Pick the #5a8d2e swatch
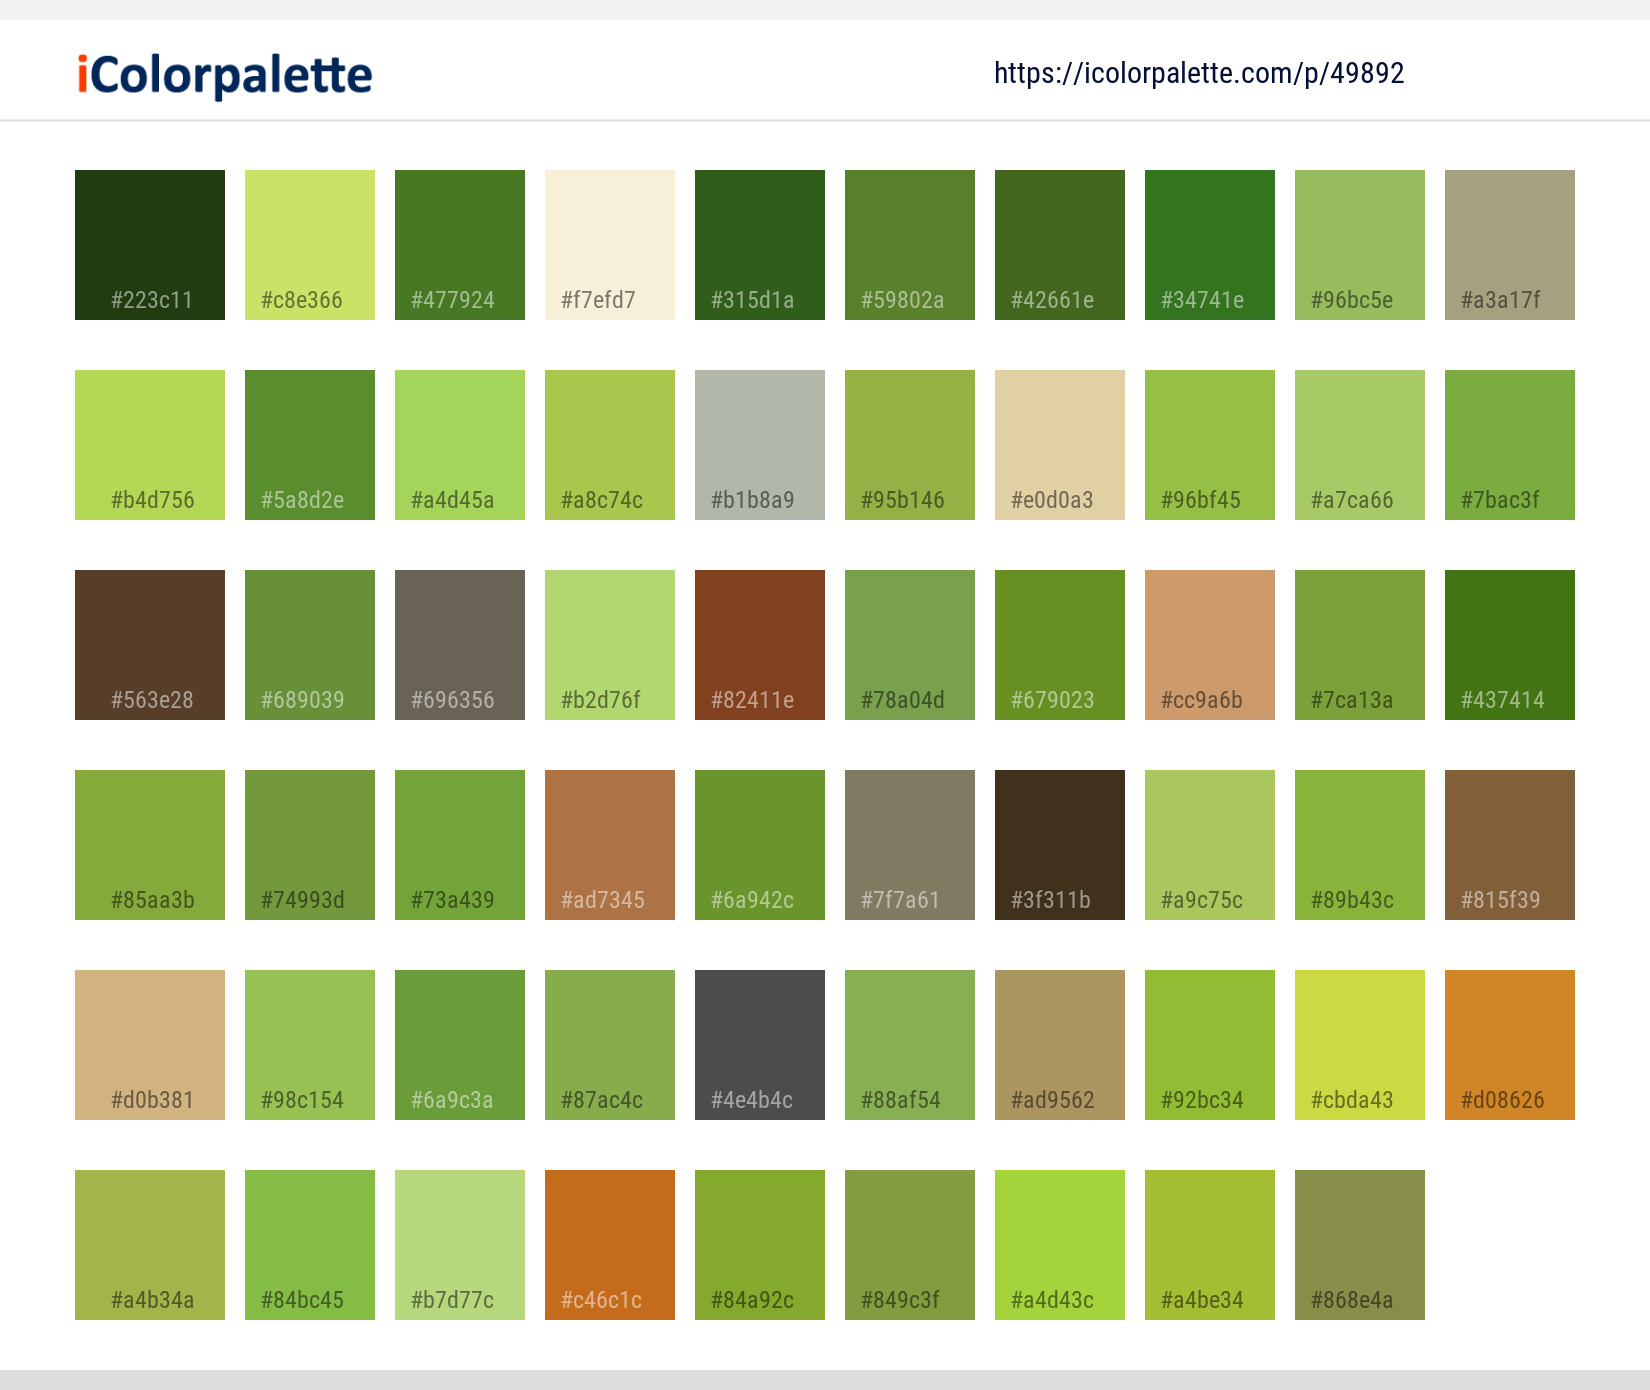The width and height of the screenshot is (1650, 1390). click(310, 445)
